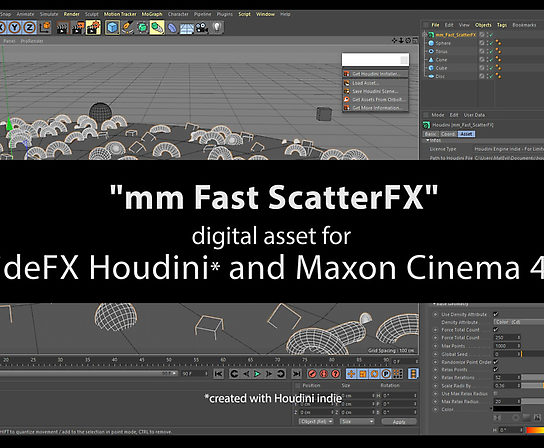Toggle the Y axis lock icon
Image resolution: width=544 pixels, height=448 pixels.
pyautogui.click(x=15, y=27)
